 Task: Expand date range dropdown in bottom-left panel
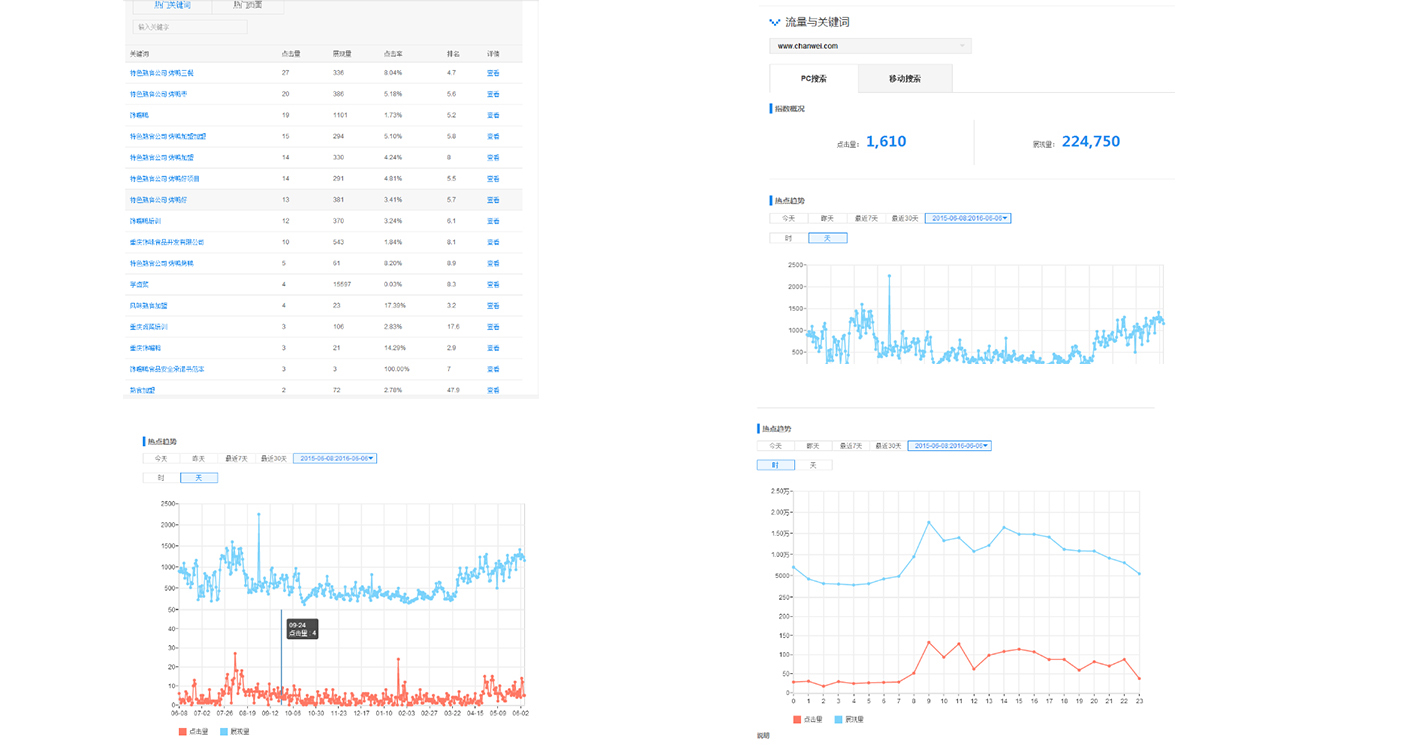[x=335, y=459]
